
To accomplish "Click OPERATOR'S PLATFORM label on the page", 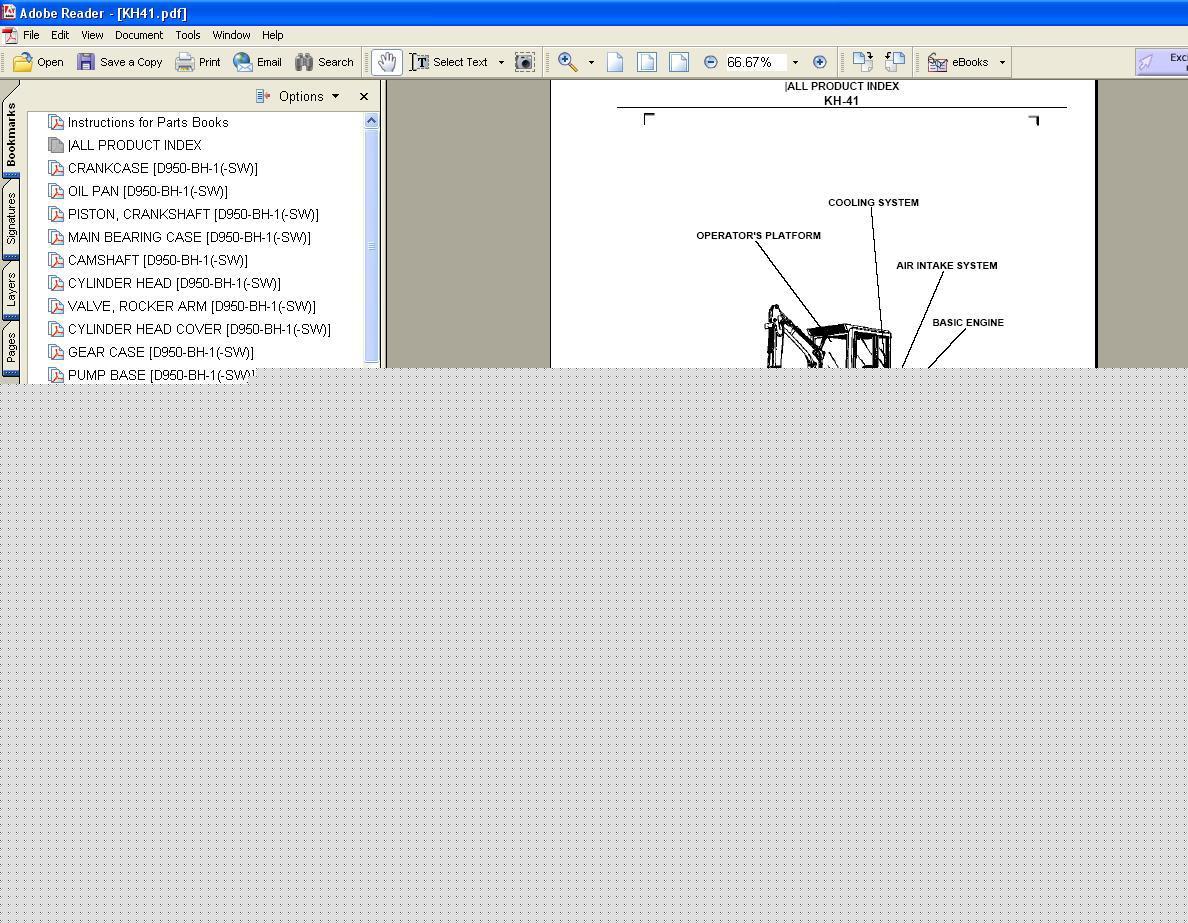I will point(758,236).
